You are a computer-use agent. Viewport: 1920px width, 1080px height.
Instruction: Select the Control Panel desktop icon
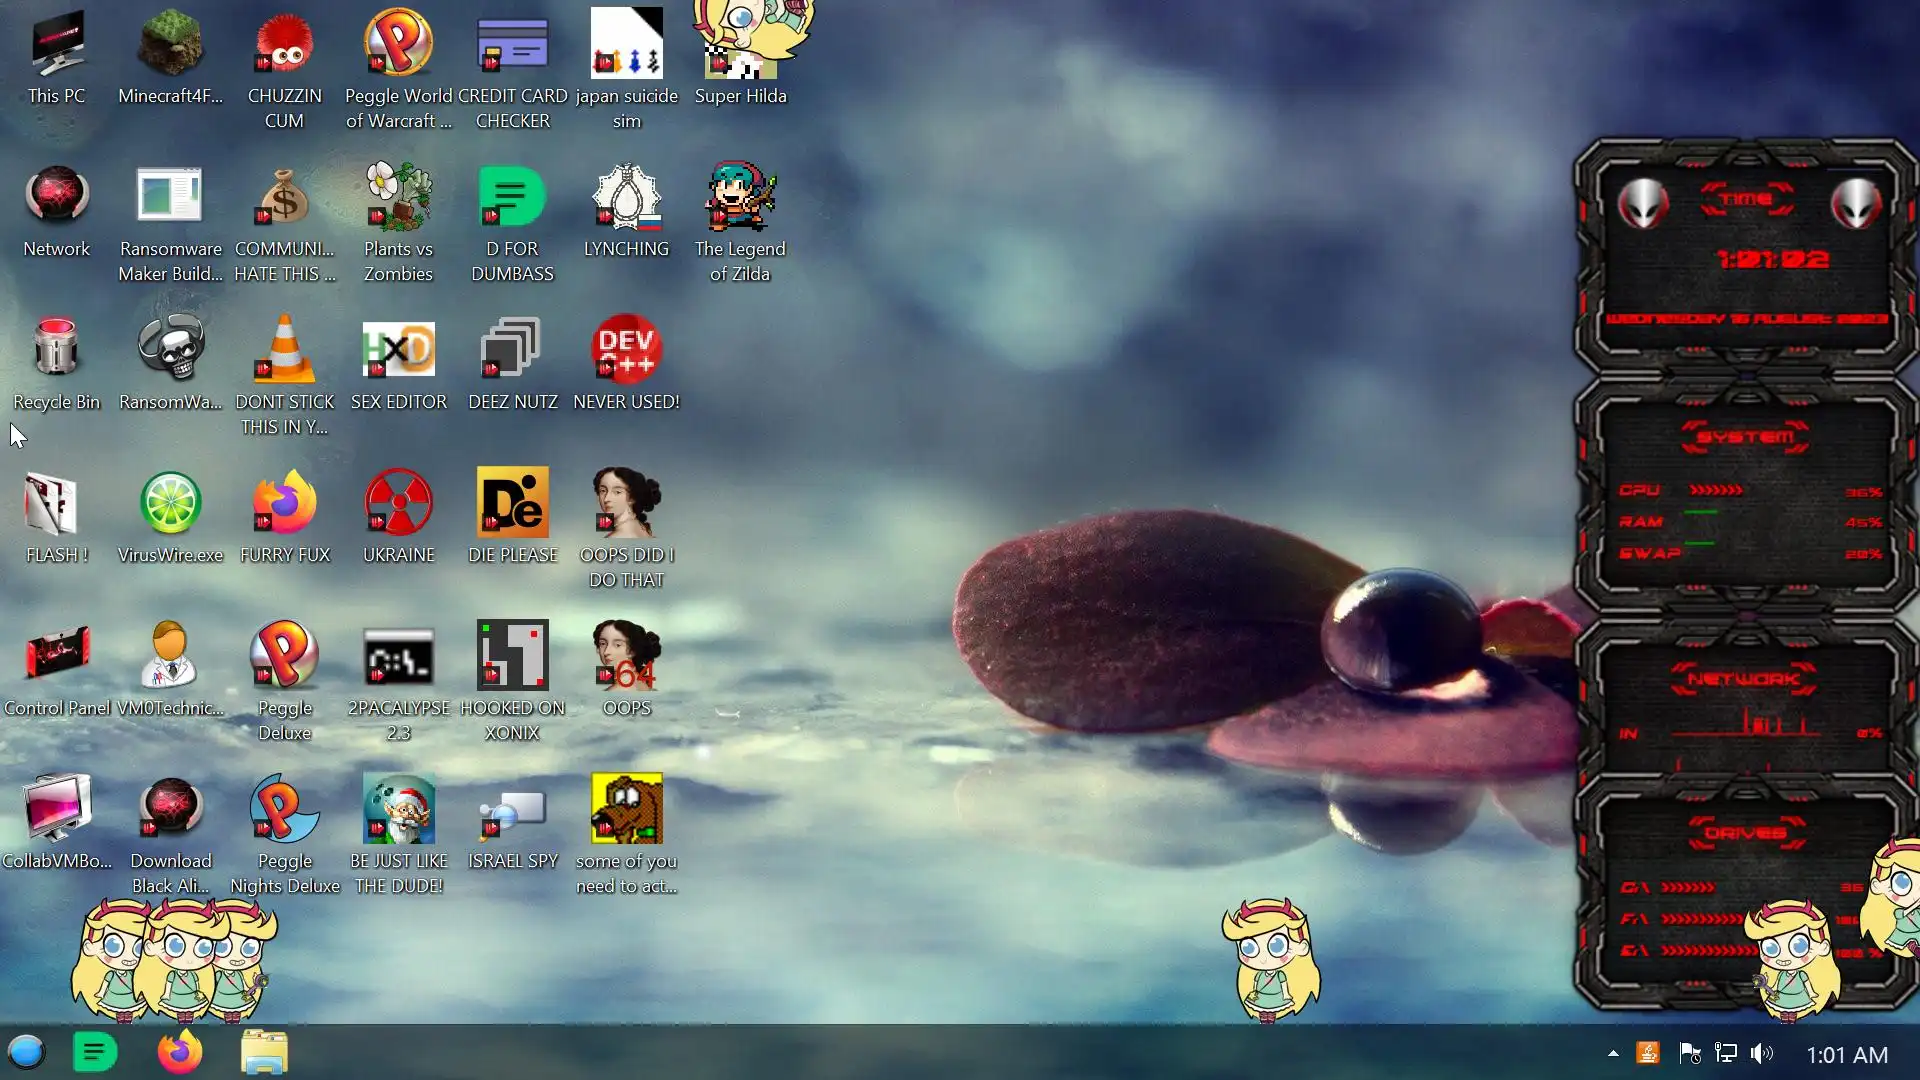coord(57,656)
